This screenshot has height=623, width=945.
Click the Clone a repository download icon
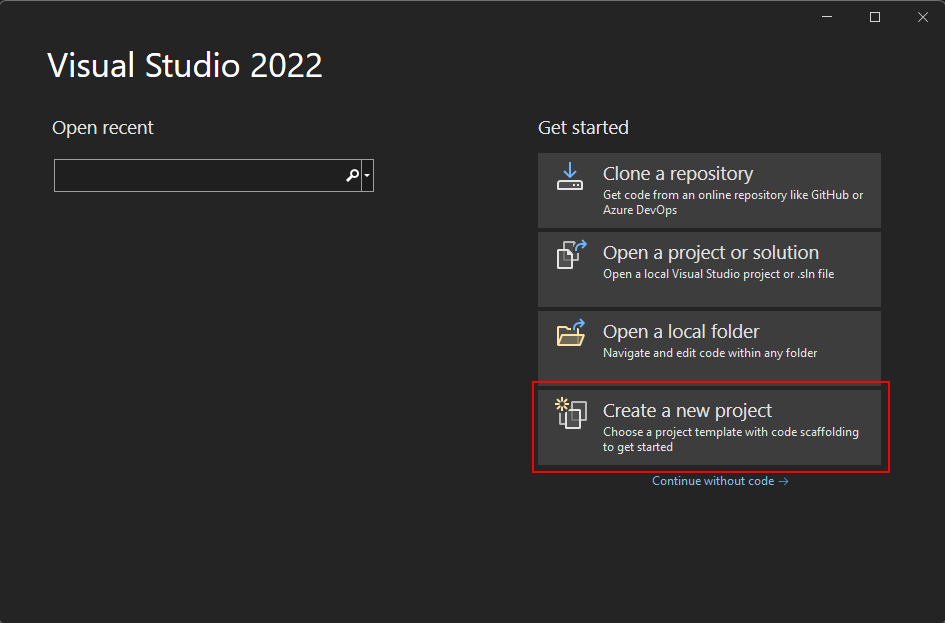tap(570, 176)
